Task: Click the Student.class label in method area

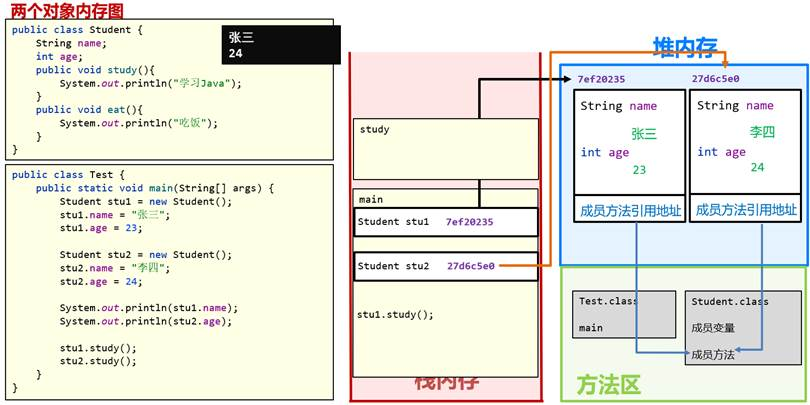Action: (x=730, y=301)
